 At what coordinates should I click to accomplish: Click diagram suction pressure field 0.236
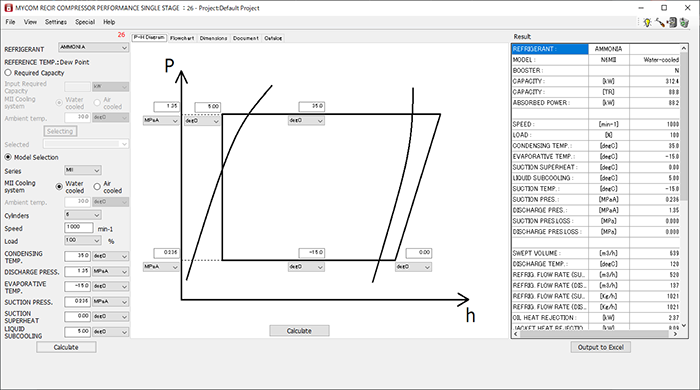tap(167, 253)
